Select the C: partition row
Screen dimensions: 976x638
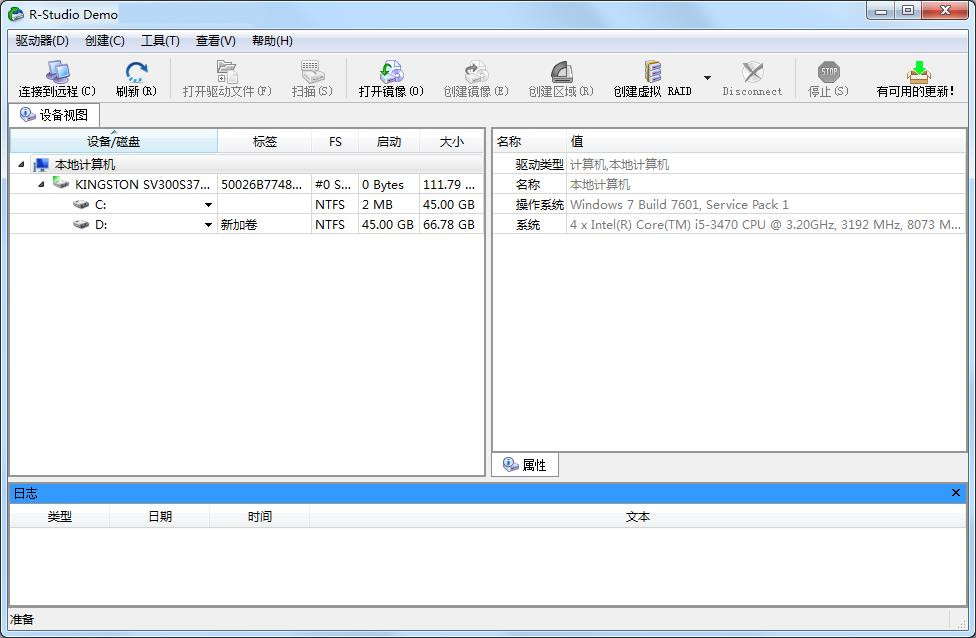click(247, 204)
